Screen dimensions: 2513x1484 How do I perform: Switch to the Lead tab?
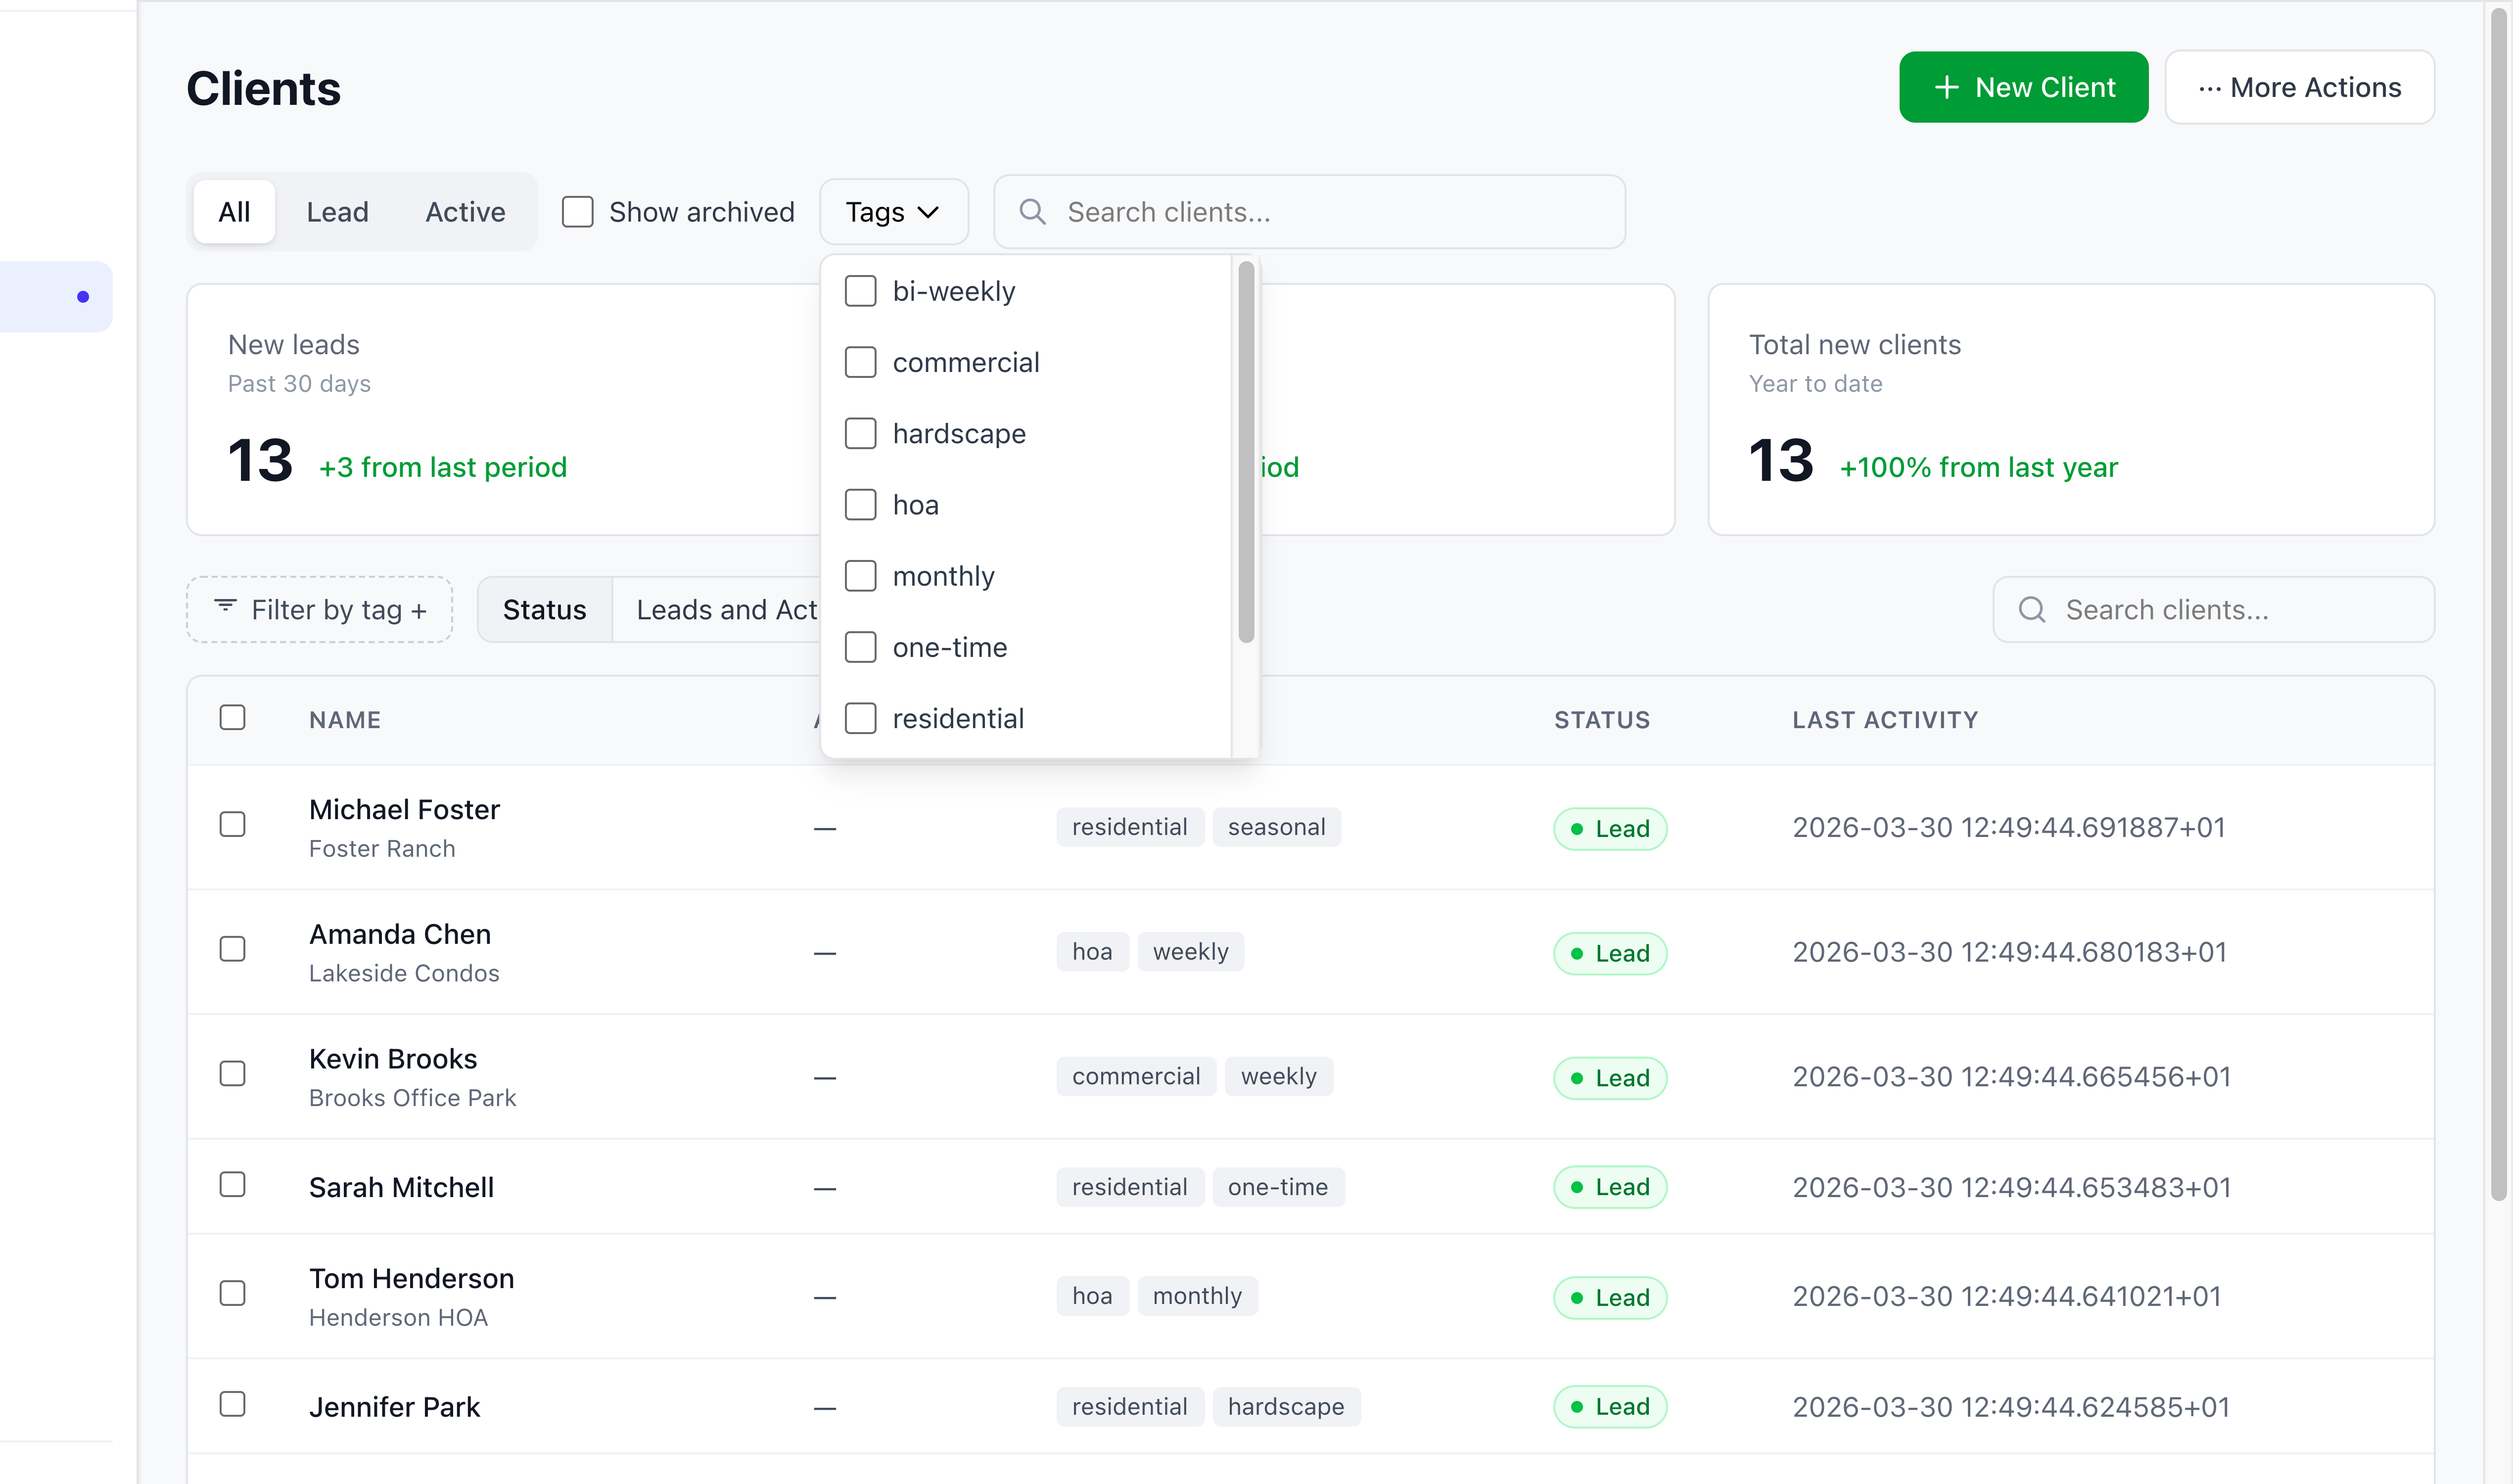337,211
